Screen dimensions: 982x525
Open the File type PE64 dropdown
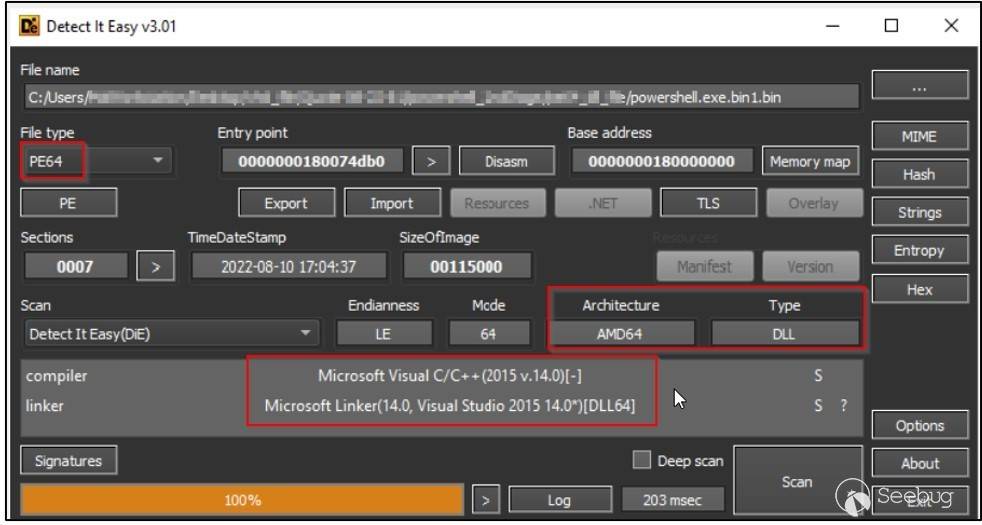tap(98, 161)
